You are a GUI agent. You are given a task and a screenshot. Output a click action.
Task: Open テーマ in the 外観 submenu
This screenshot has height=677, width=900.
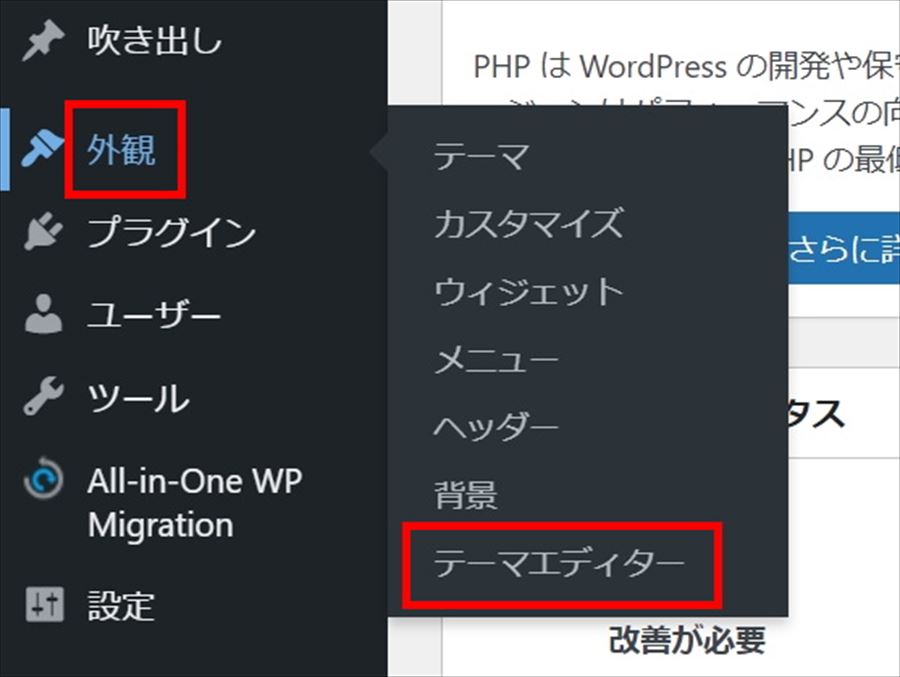[x=480, y=157]
